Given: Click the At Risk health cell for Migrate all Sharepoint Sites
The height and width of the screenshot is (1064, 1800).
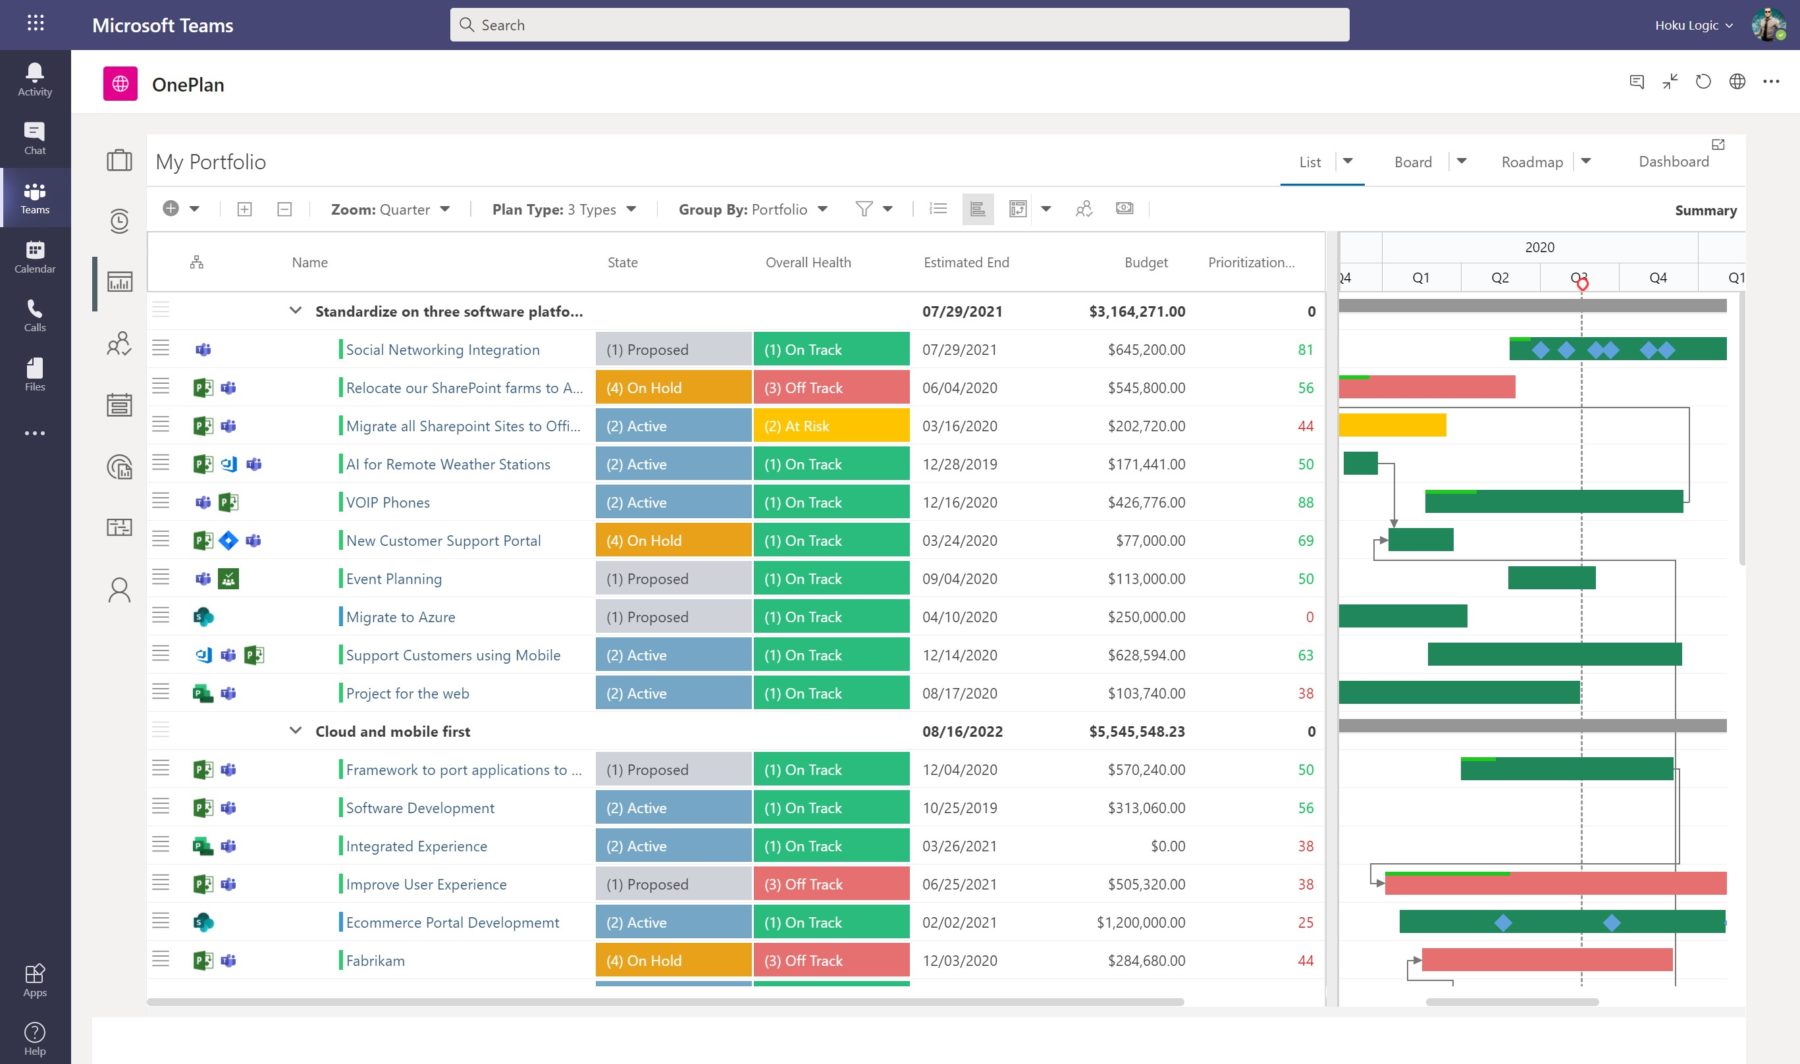Looking at the screenshot, I should coord(831,426).
